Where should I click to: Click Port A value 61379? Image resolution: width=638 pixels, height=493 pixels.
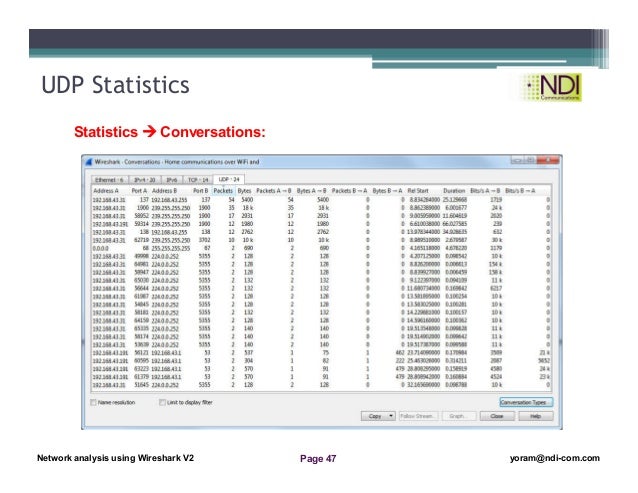(x=141, y=377)
